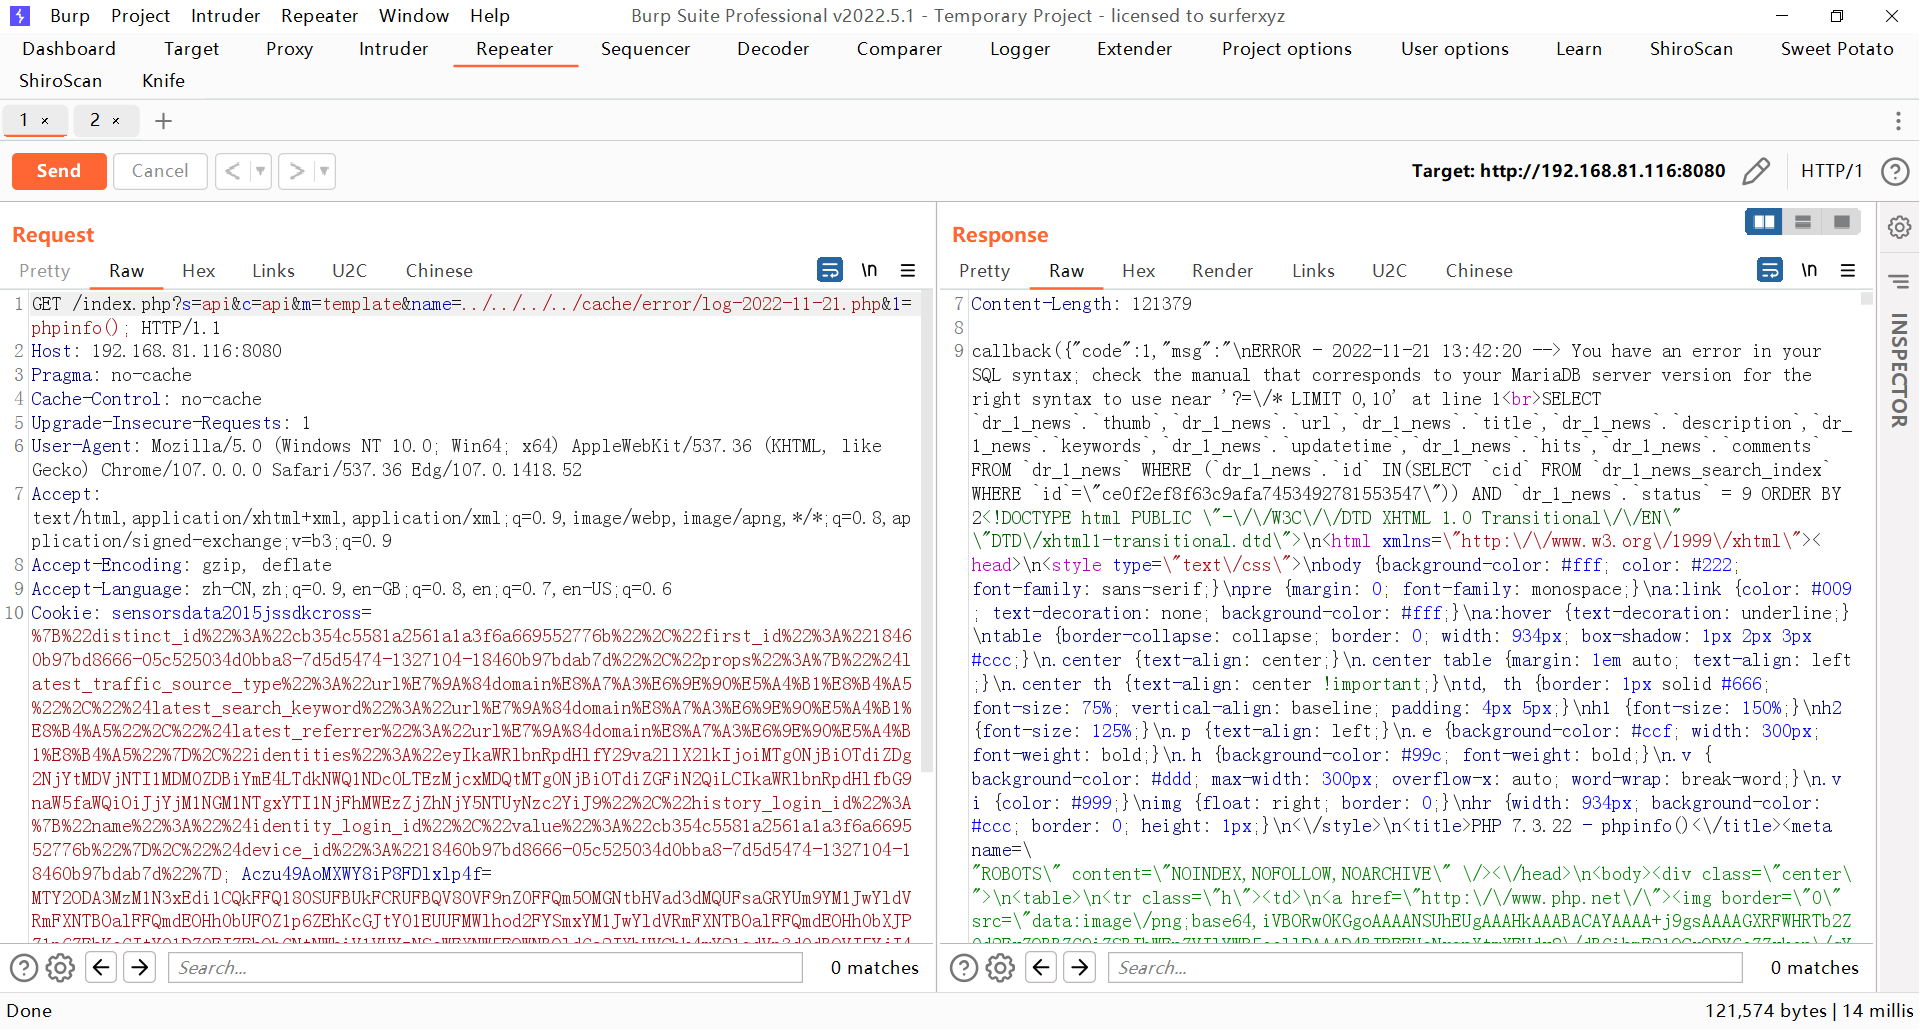Open the forward-history dropdown arrow
The image size is (1920, 1030).
[324, 171]
